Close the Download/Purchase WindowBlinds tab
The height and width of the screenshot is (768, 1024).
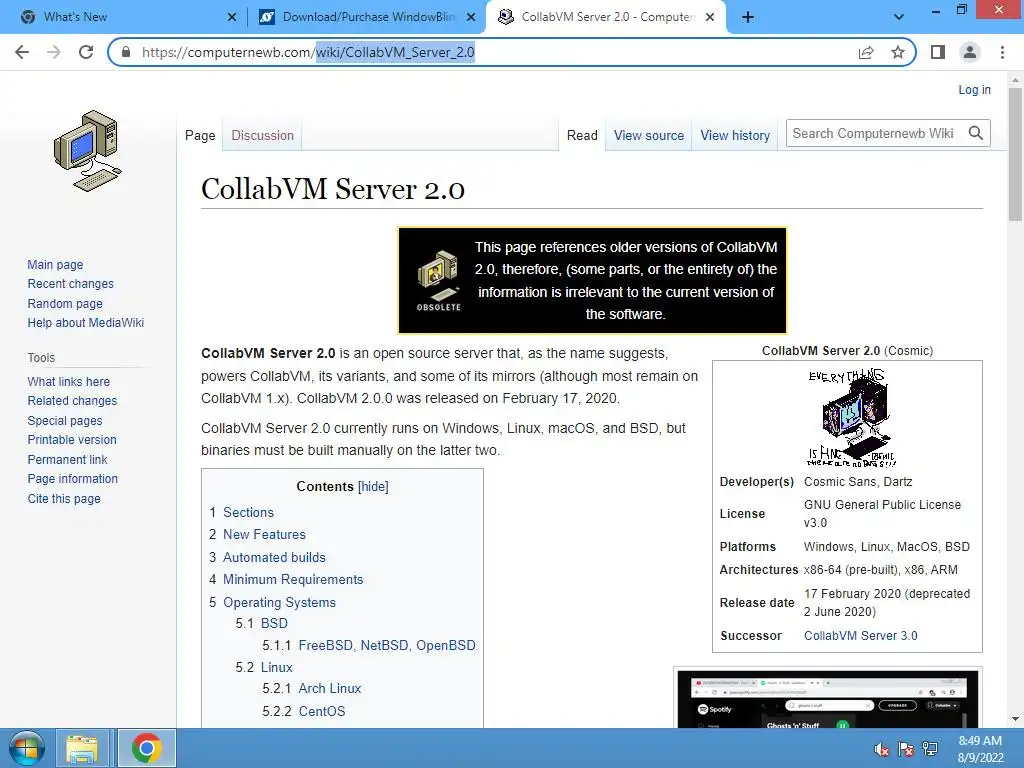[x=471, y=17]
